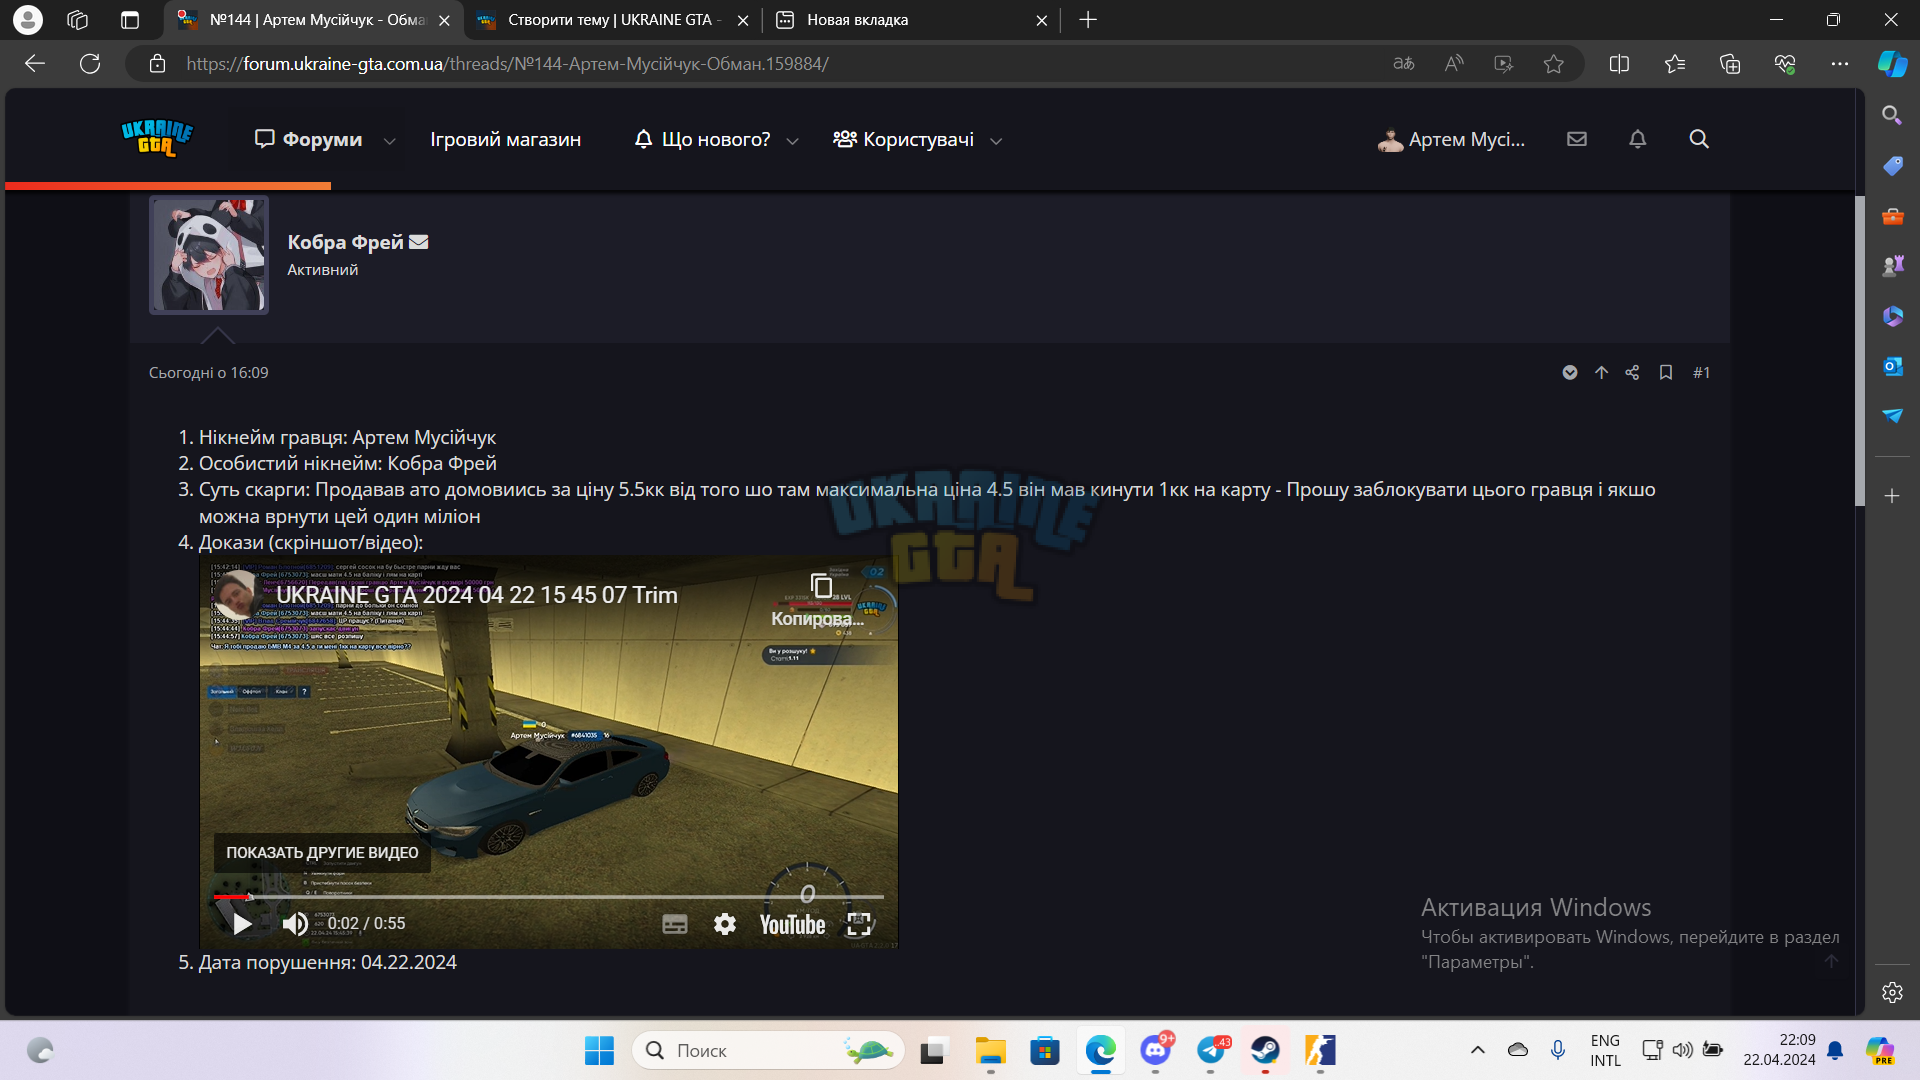
Task: Click page vertical scrollbar
Action: pos(1859,350)
